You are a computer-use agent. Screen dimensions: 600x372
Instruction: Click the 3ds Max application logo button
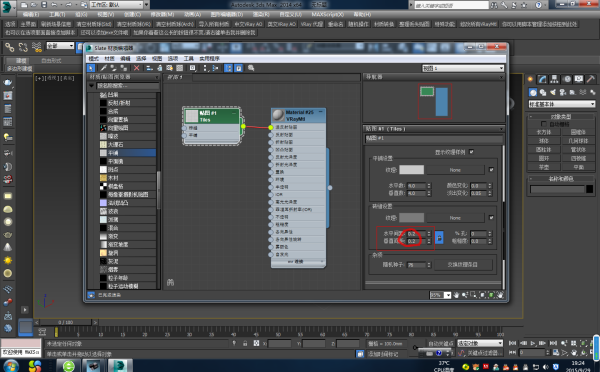coord(8,7)
